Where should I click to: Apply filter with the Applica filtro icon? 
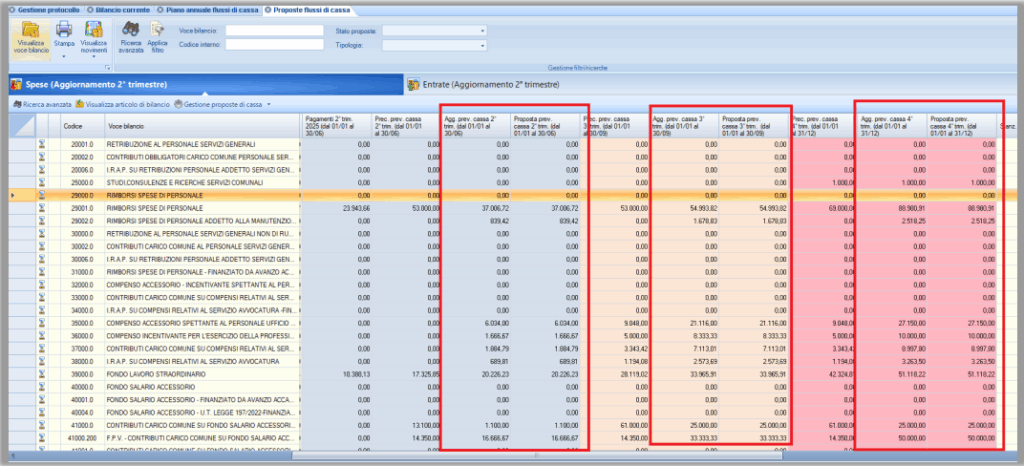157,30
